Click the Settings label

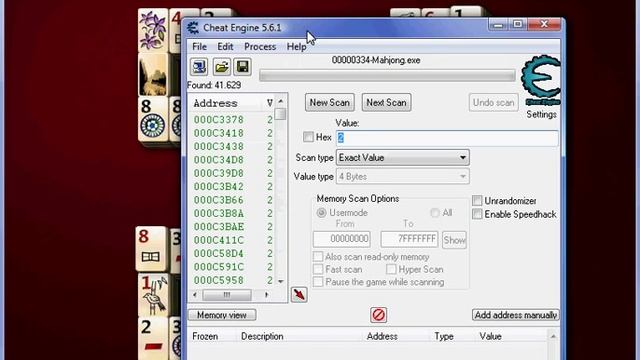tap(541, 114)
